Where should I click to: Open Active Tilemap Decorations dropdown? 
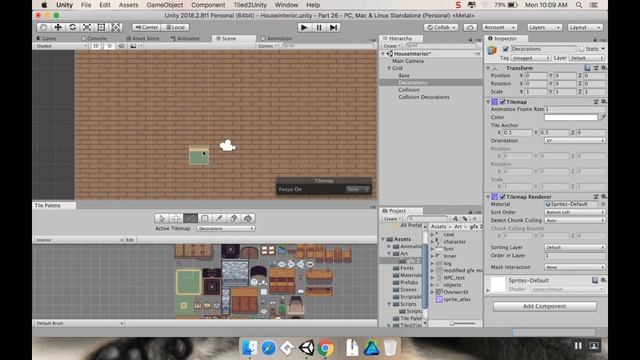pyautogui.click(x=226, y=229)
